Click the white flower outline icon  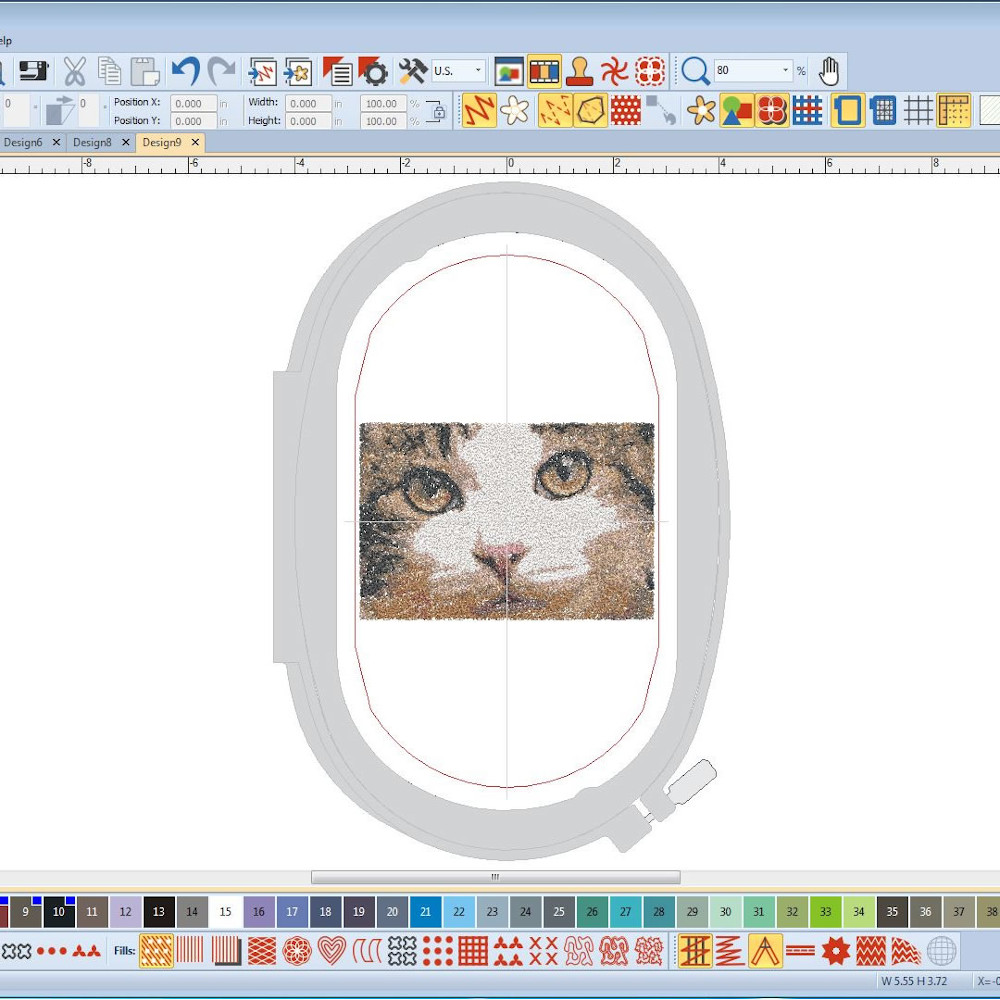click(514, 110)
